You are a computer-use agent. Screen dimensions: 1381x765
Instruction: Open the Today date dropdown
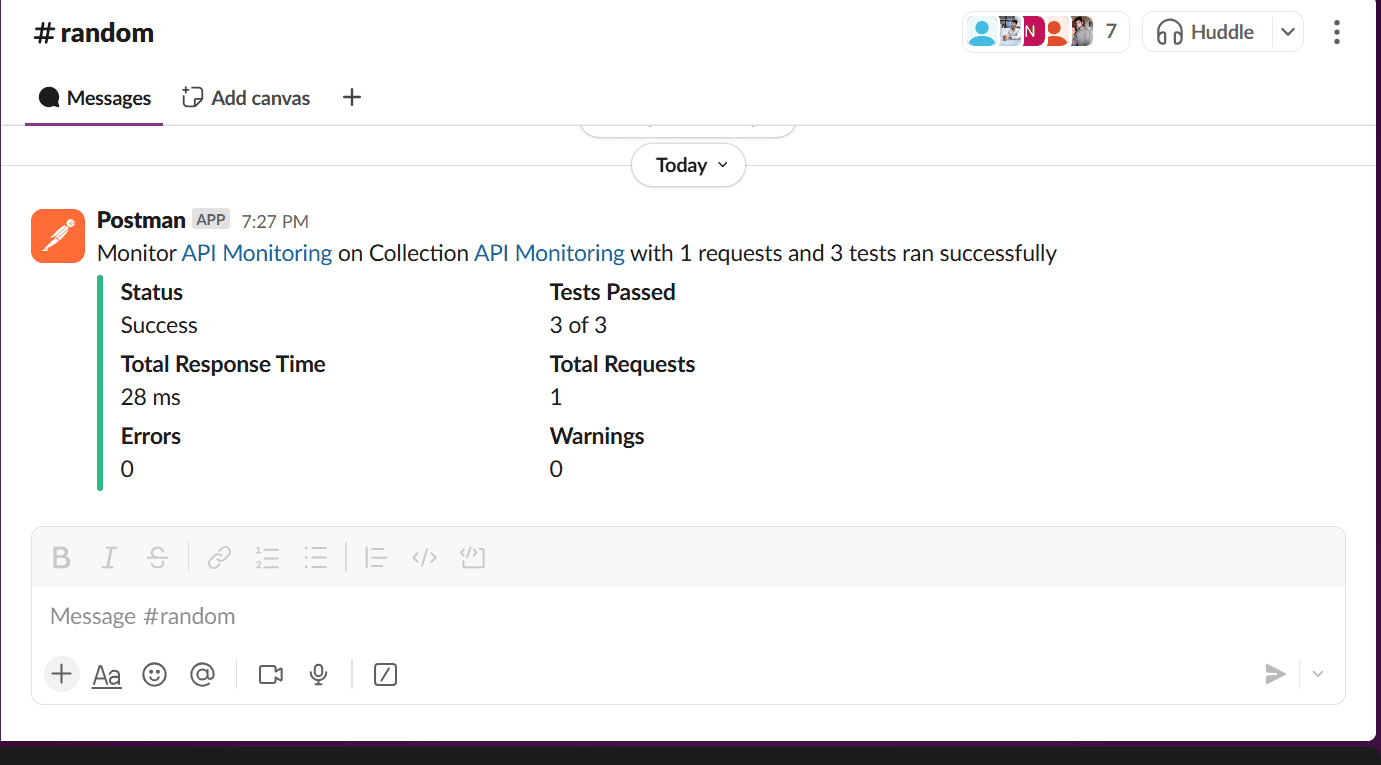[x=688, y=164]
